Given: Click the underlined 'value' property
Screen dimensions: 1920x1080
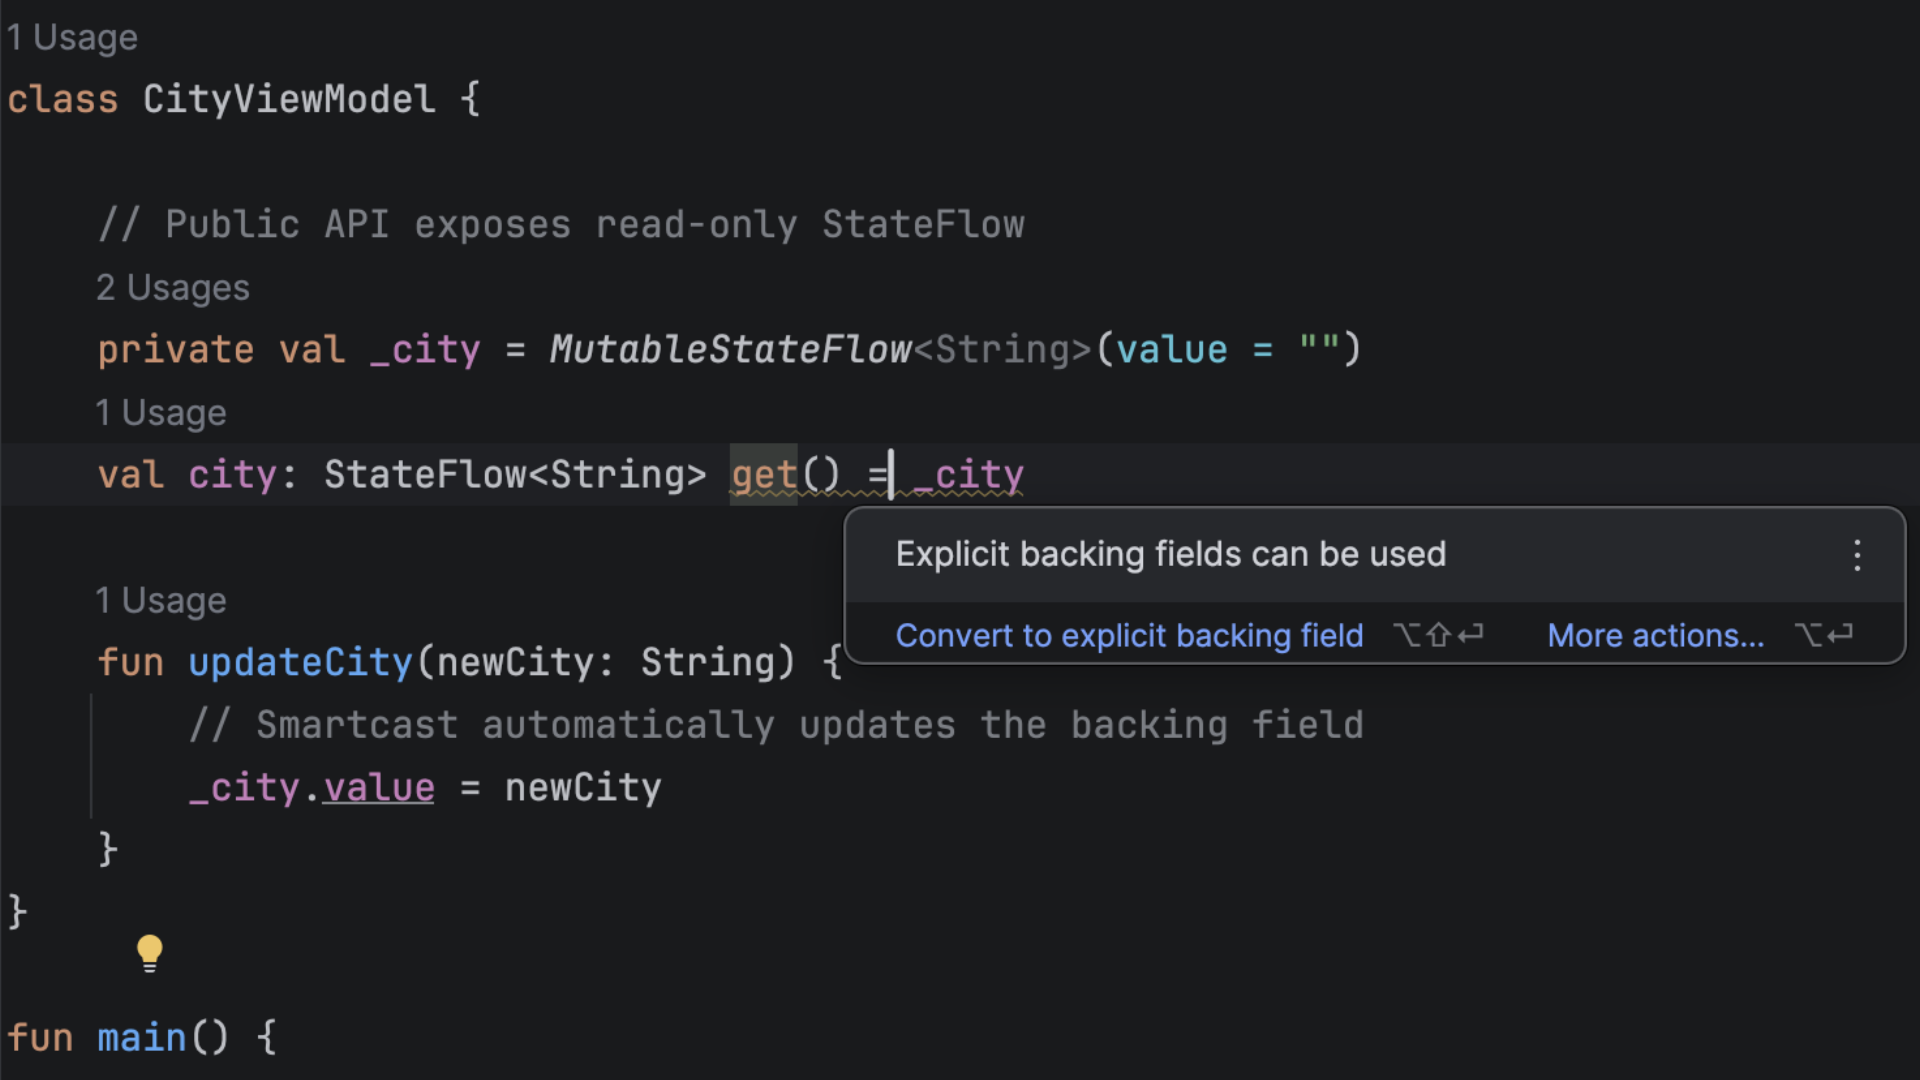Looking at the screenshot, I should [x=379, y=788].
